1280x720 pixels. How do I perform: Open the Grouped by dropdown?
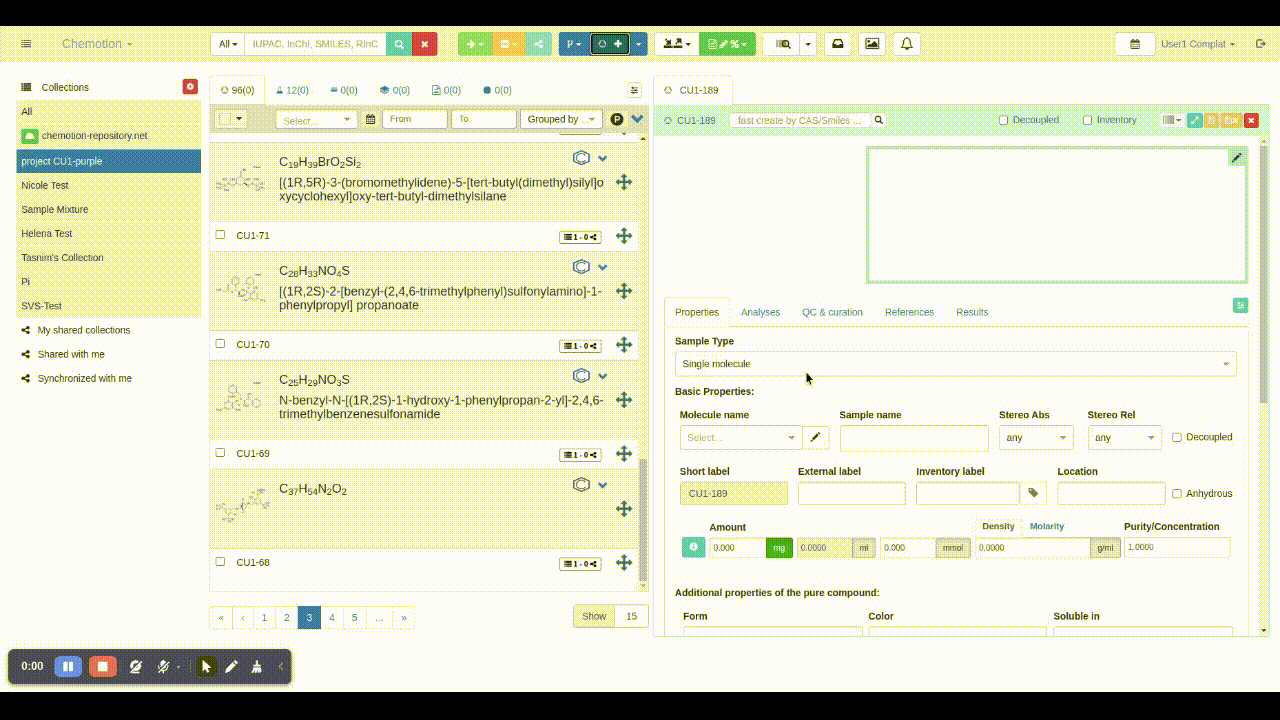coord(560,119)
